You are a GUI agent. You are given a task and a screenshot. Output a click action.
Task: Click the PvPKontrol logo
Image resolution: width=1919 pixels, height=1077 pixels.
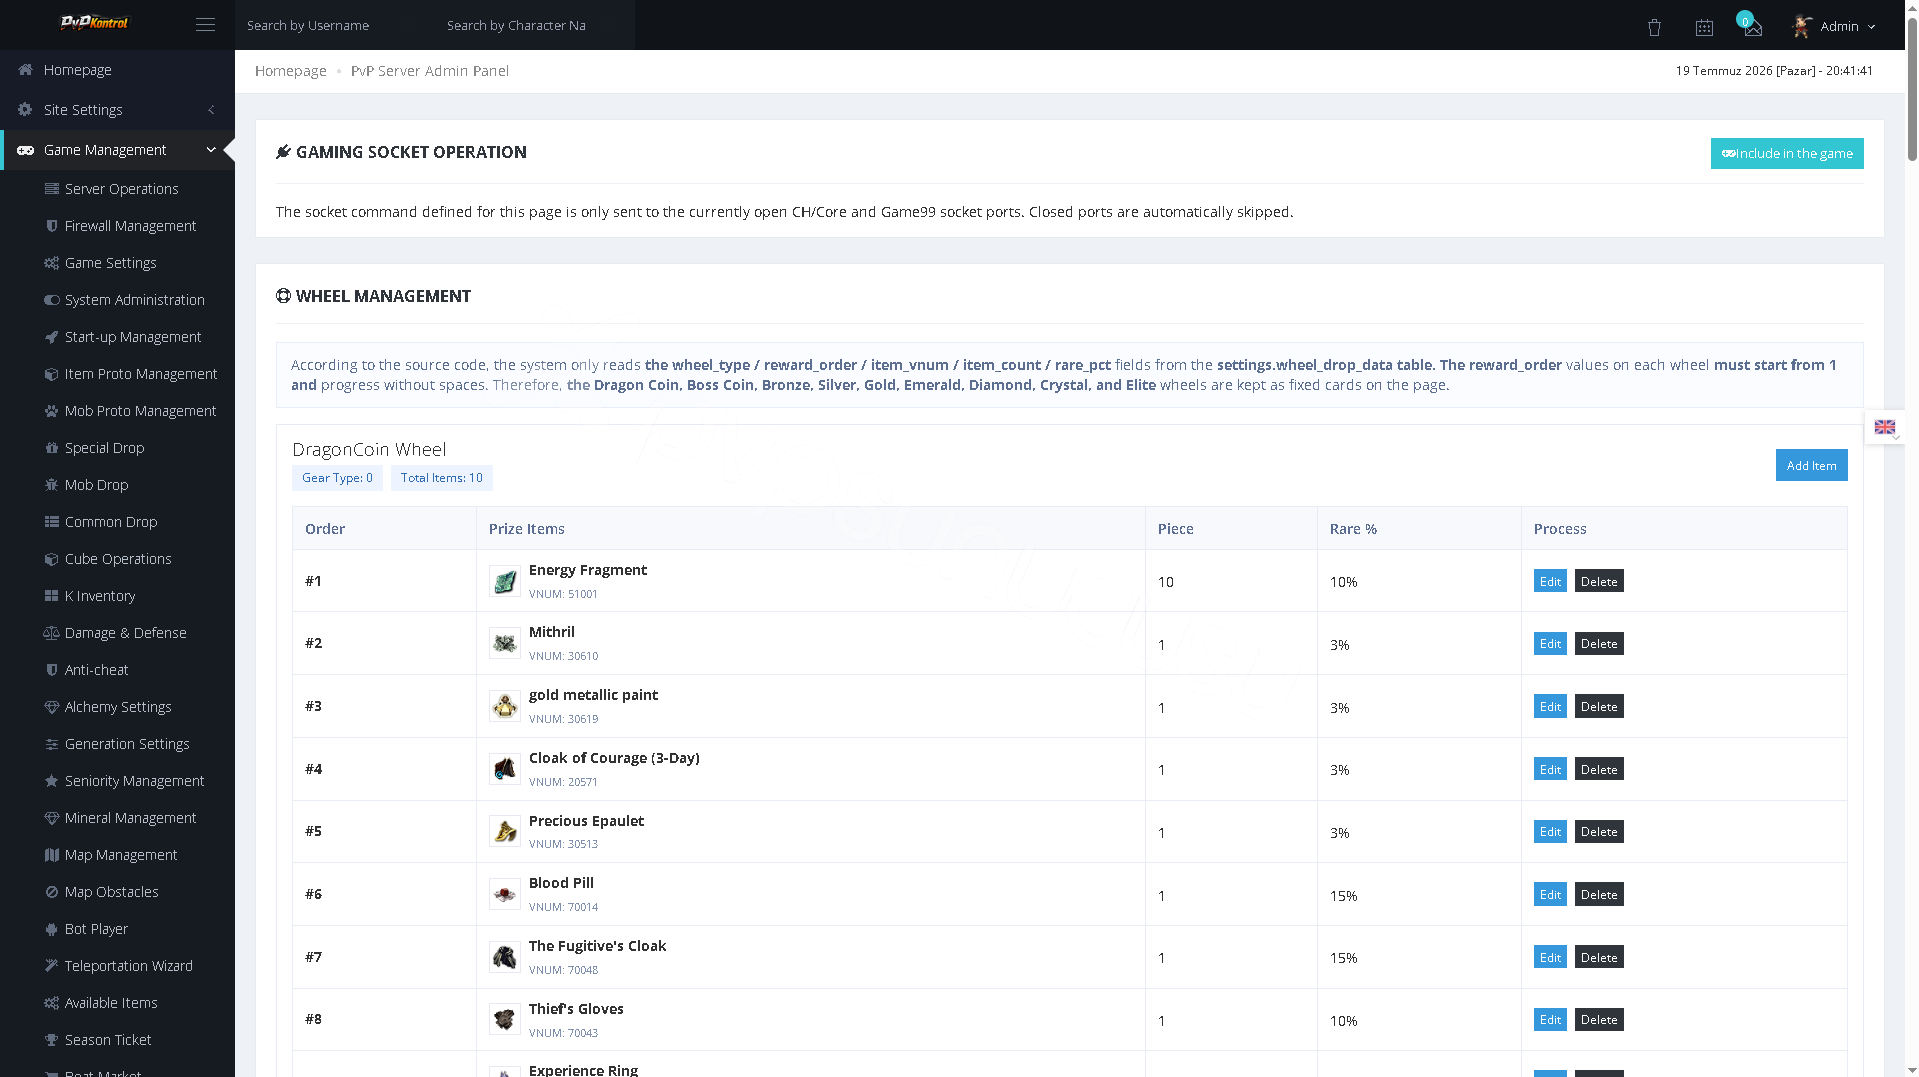95,23
